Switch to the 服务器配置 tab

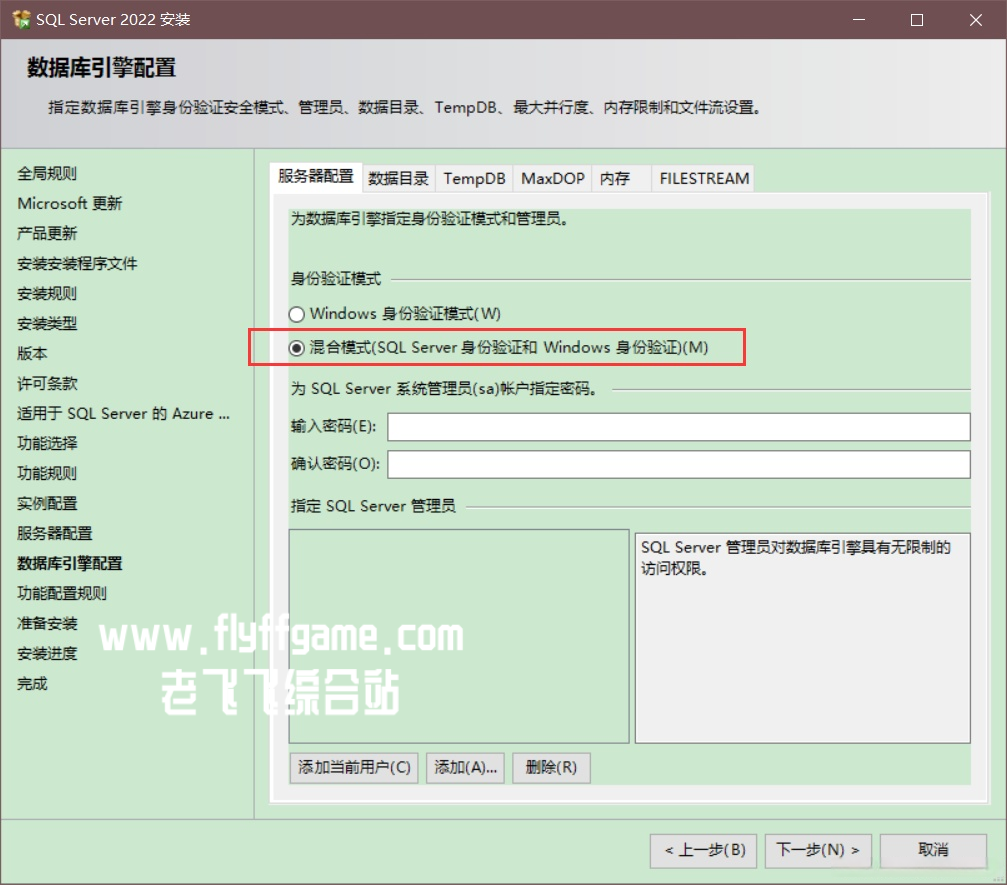(316, 177)
